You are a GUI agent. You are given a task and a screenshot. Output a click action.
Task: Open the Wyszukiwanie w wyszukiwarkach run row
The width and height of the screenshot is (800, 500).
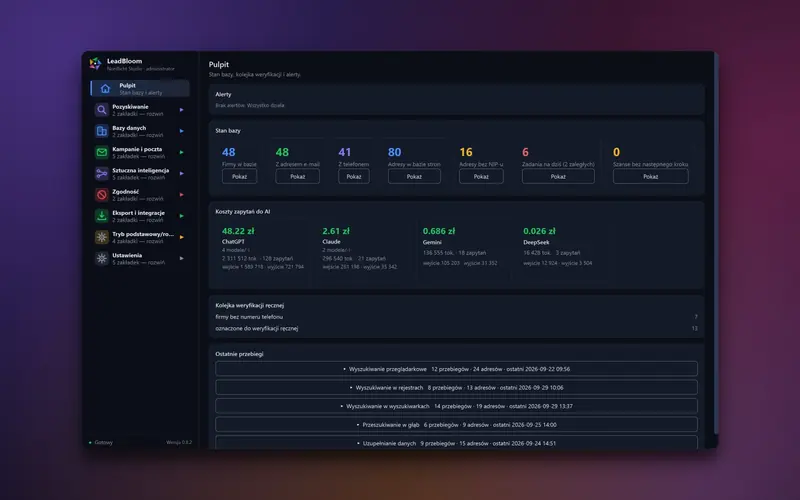[x=456, y=406]
